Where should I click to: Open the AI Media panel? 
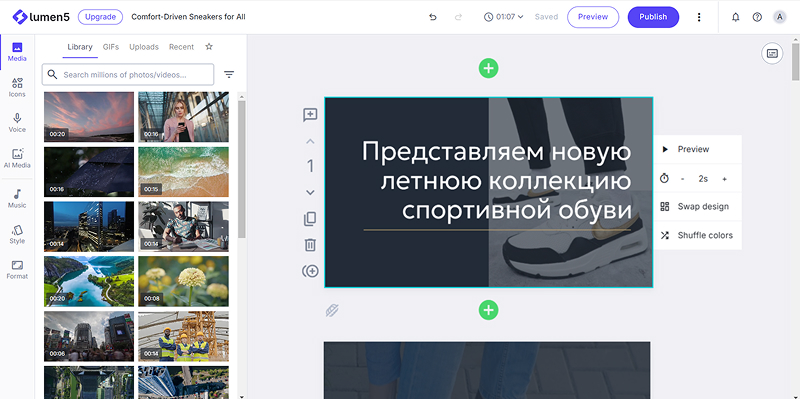(x=17, y=159)
